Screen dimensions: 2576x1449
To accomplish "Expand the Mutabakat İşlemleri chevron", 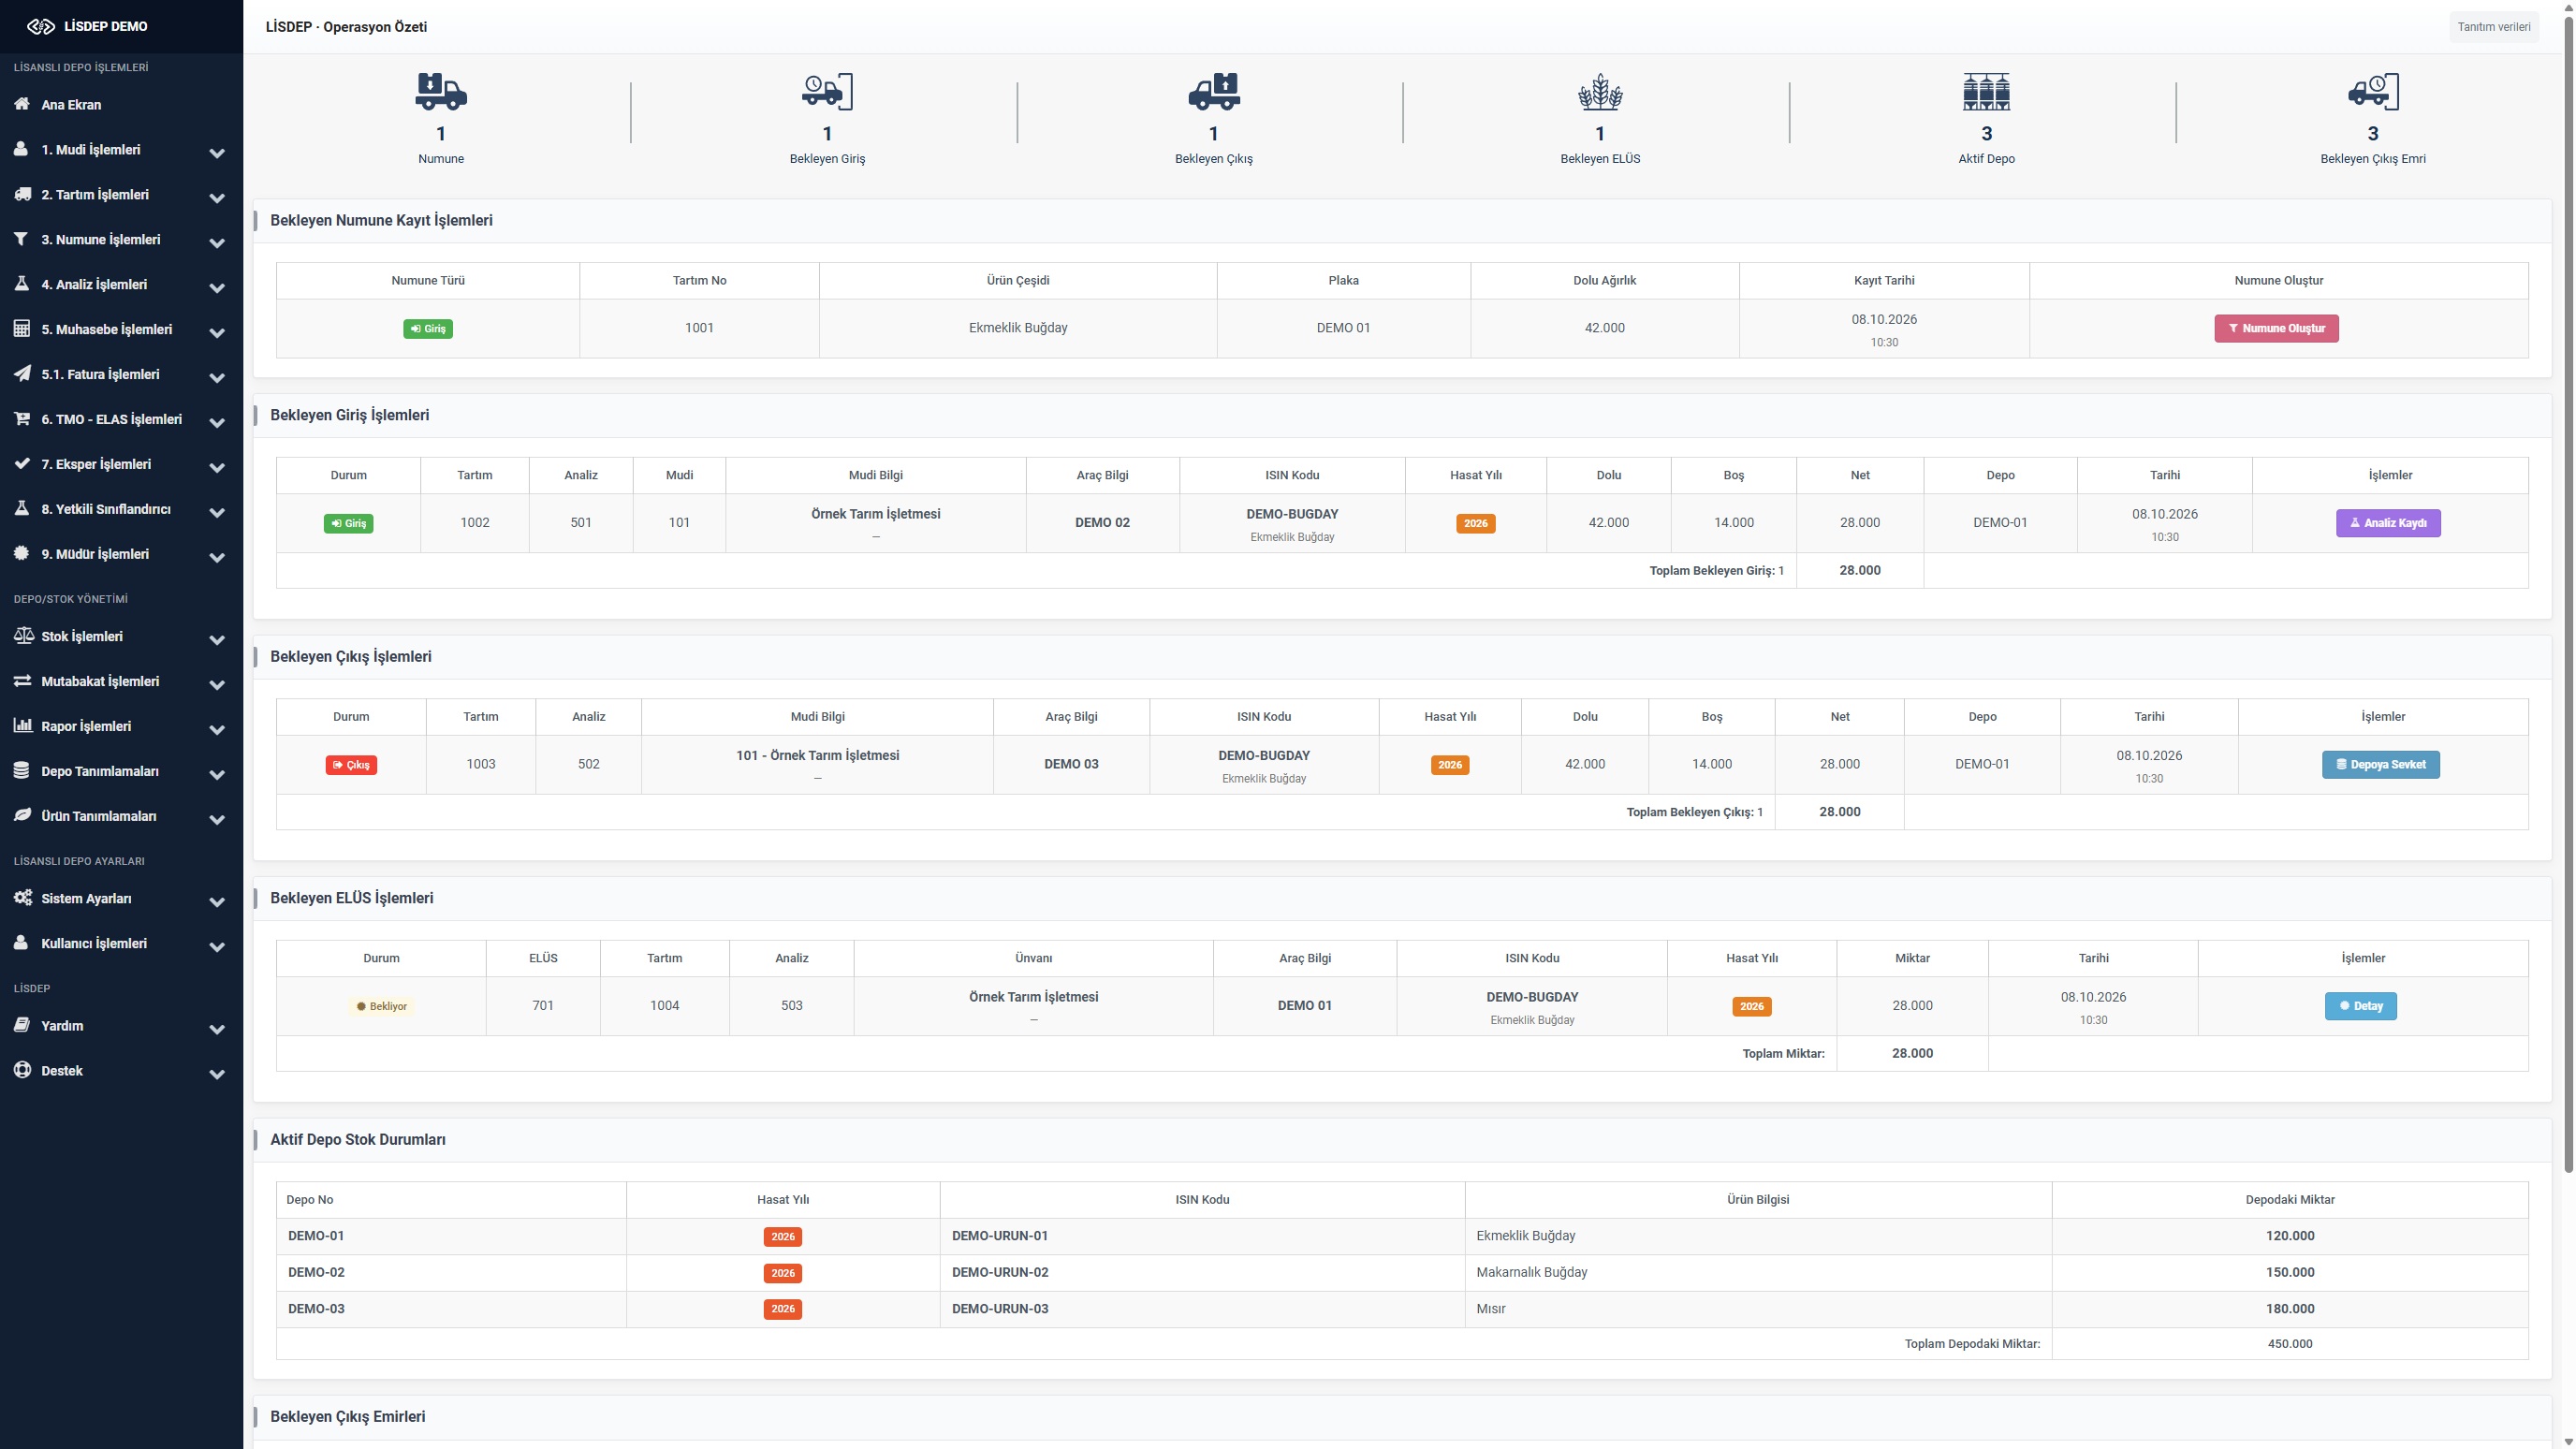I will 217,686.
